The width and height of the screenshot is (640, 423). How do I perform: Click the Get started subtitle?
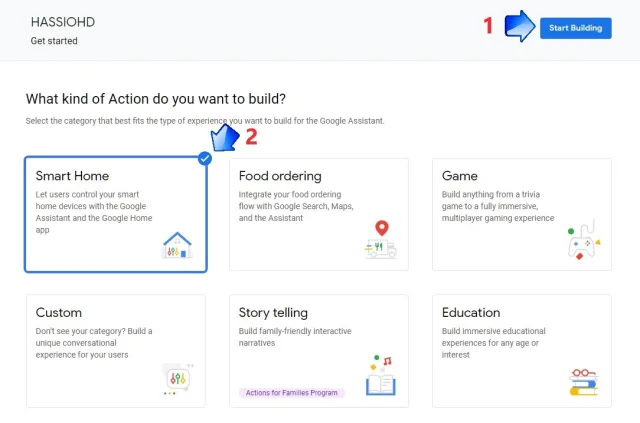[x=54, y=41]
